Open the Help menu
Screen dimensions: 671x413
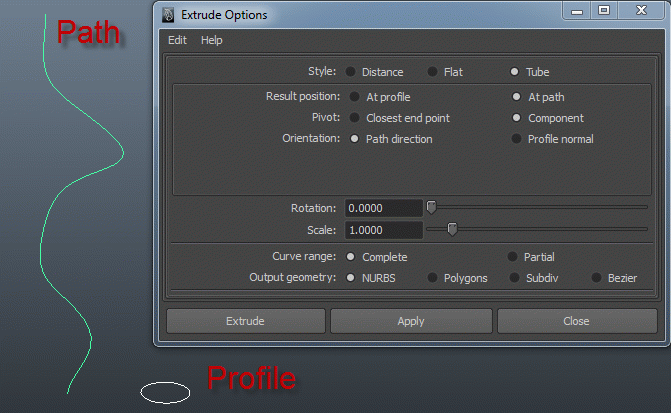tap(211, 41)
